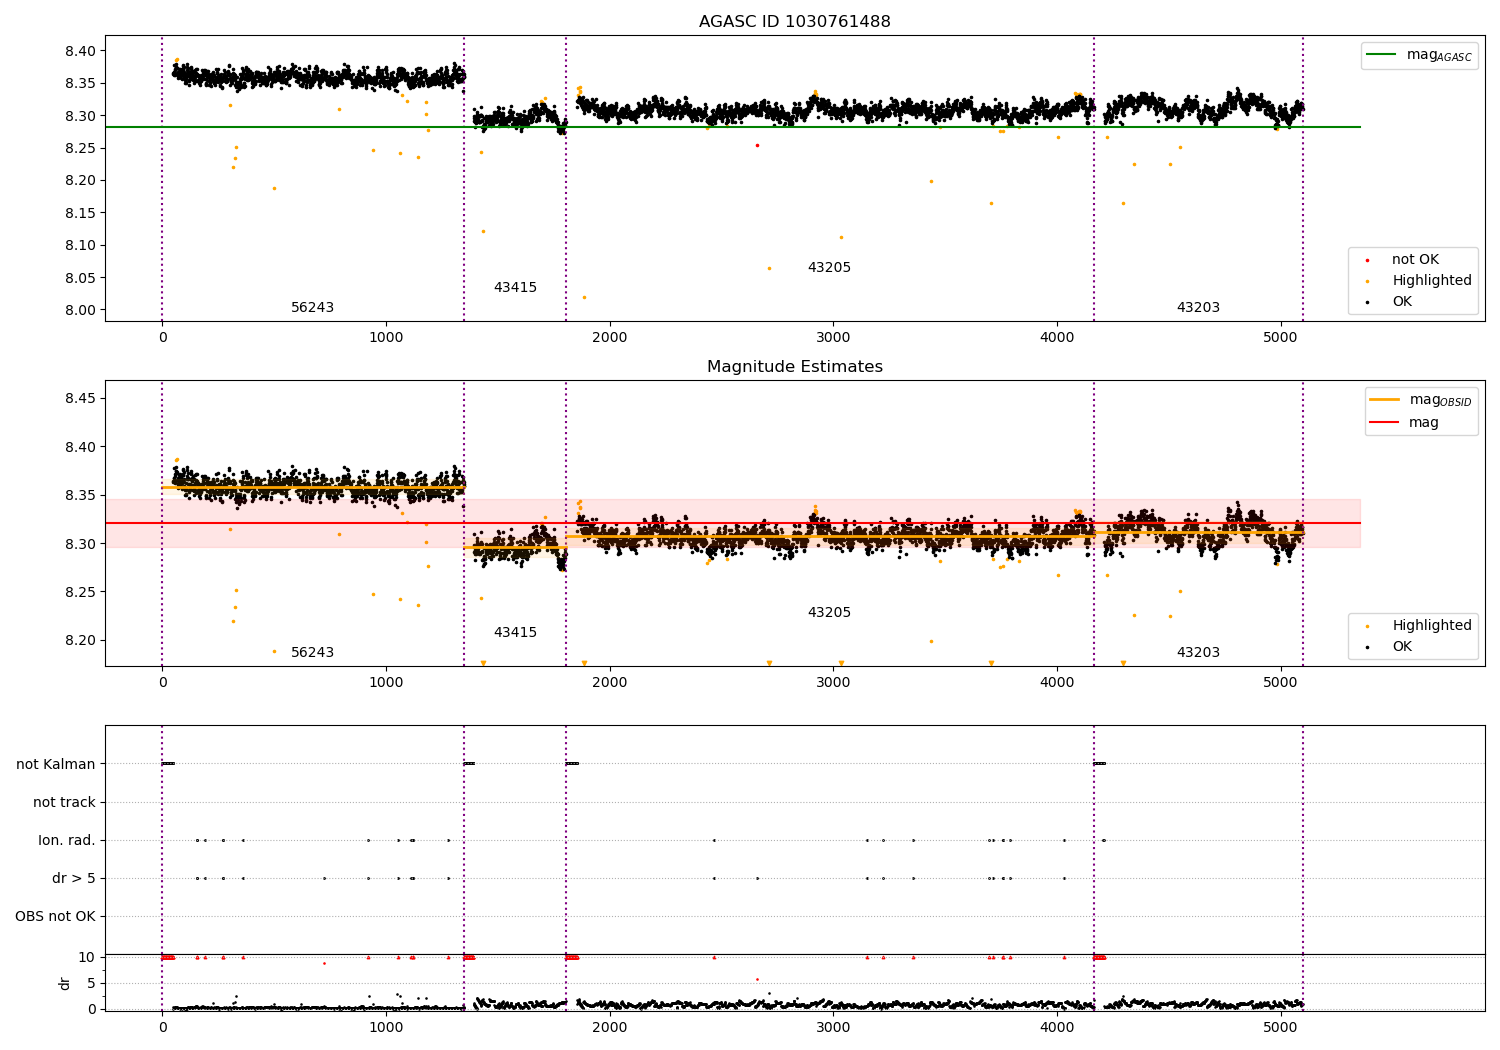Click the y-tick '10' on the dr axis
The image size is (1500, 1050).
point(87,958)
